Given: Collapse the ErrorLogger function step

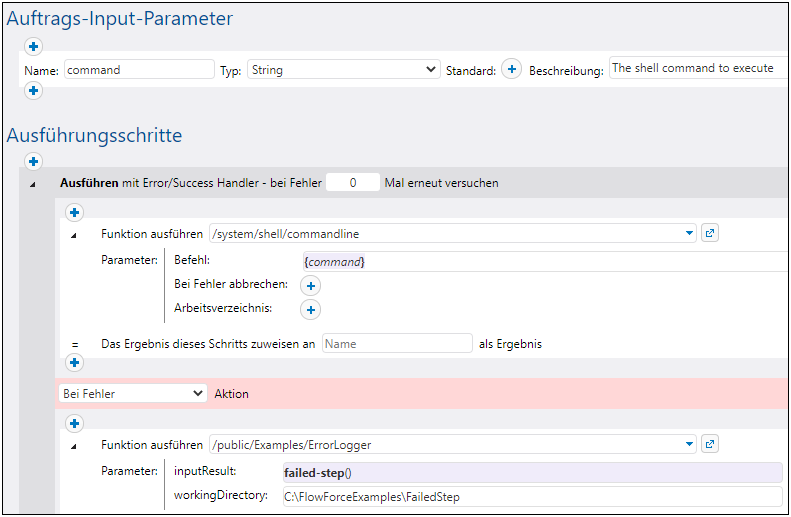Looking at the screenshot, I should click(x=74, y=446).
